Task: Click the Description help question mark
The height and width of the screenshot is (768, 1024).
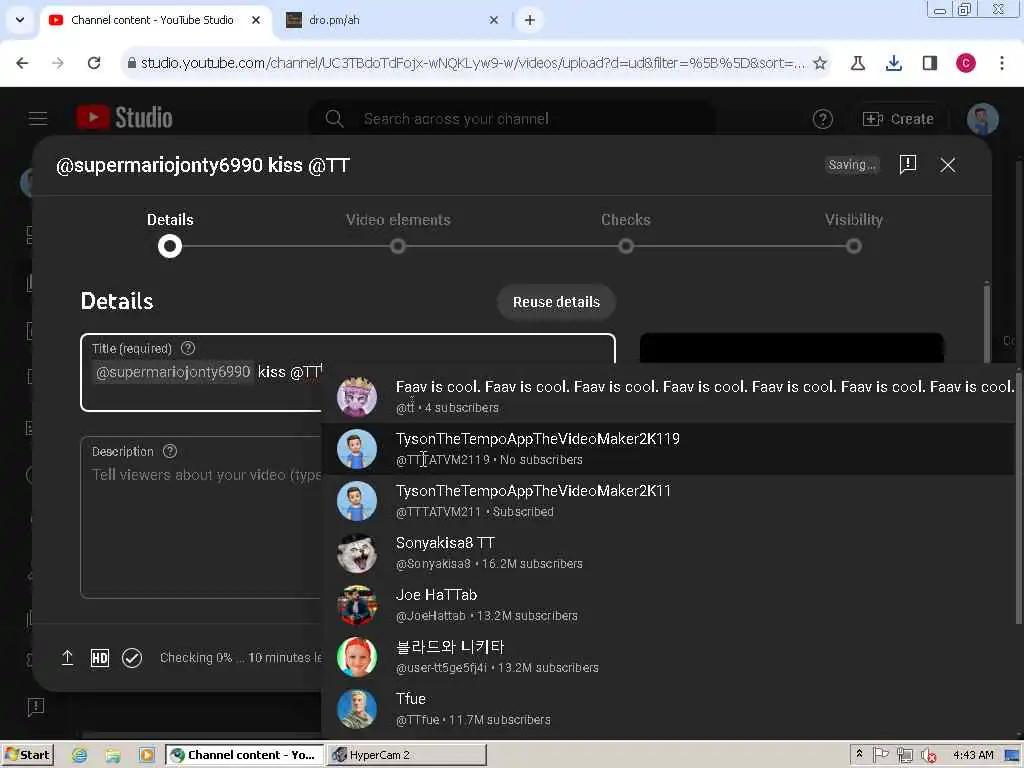Action: [x=170, y=451]
